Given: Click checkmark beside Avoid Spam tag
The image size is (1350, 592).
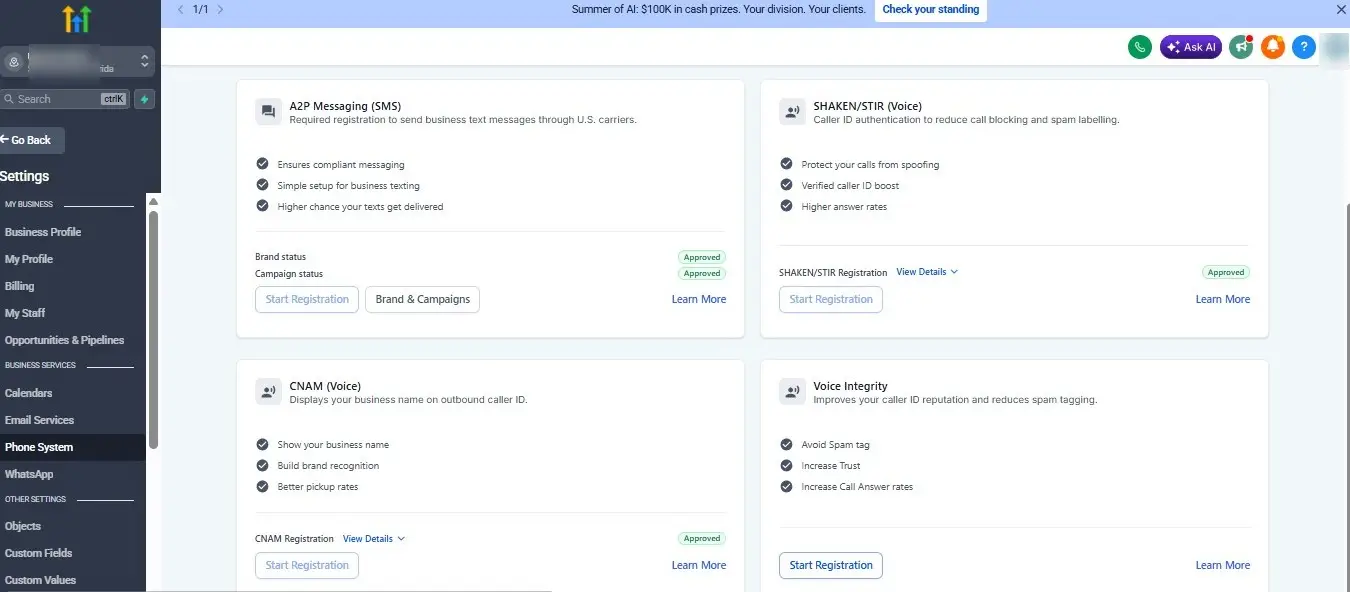Looking at the screenshot, I should [x=786, y=444].
